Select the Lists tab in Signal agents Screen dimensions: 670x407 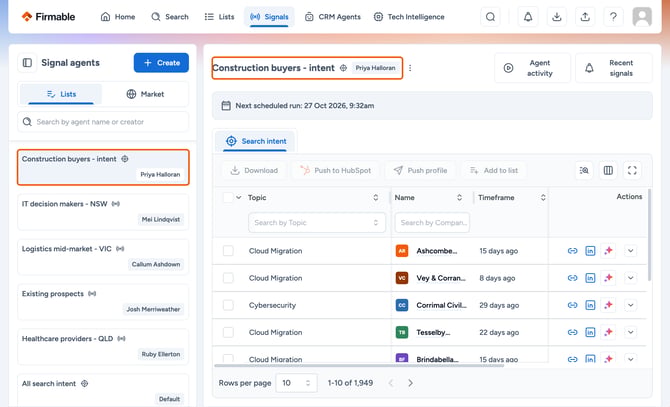61,94
